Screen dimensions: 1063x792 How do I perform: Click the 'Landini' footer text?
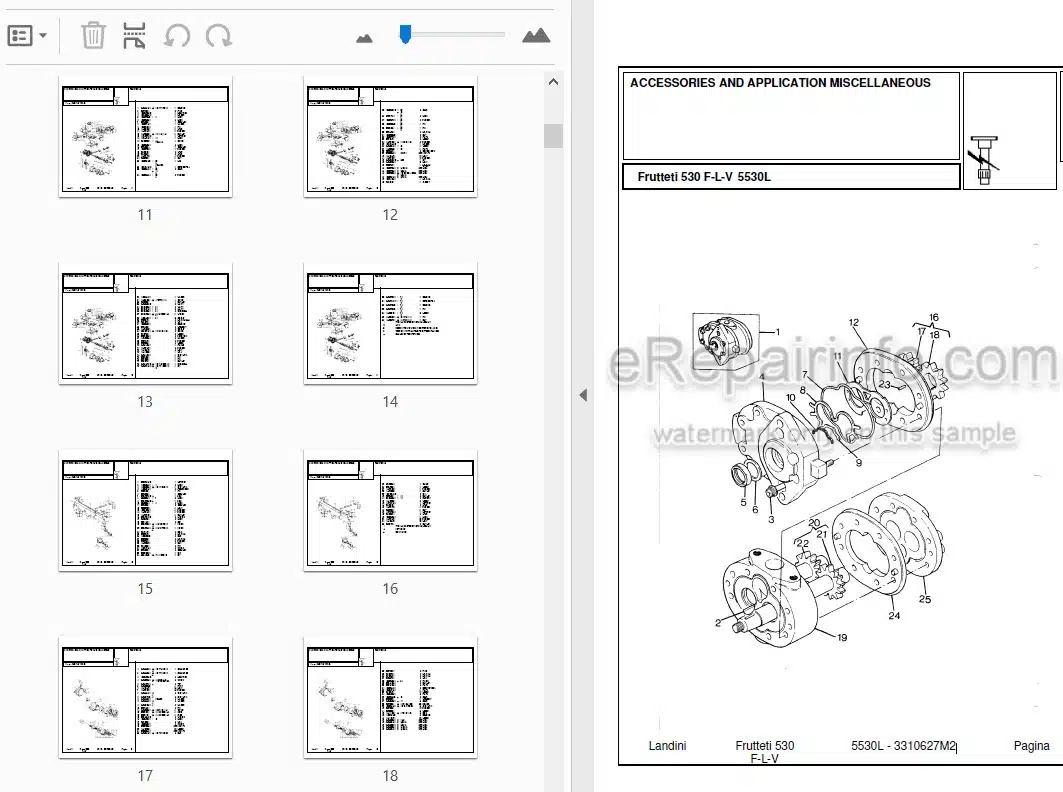(x=667, y=746)
